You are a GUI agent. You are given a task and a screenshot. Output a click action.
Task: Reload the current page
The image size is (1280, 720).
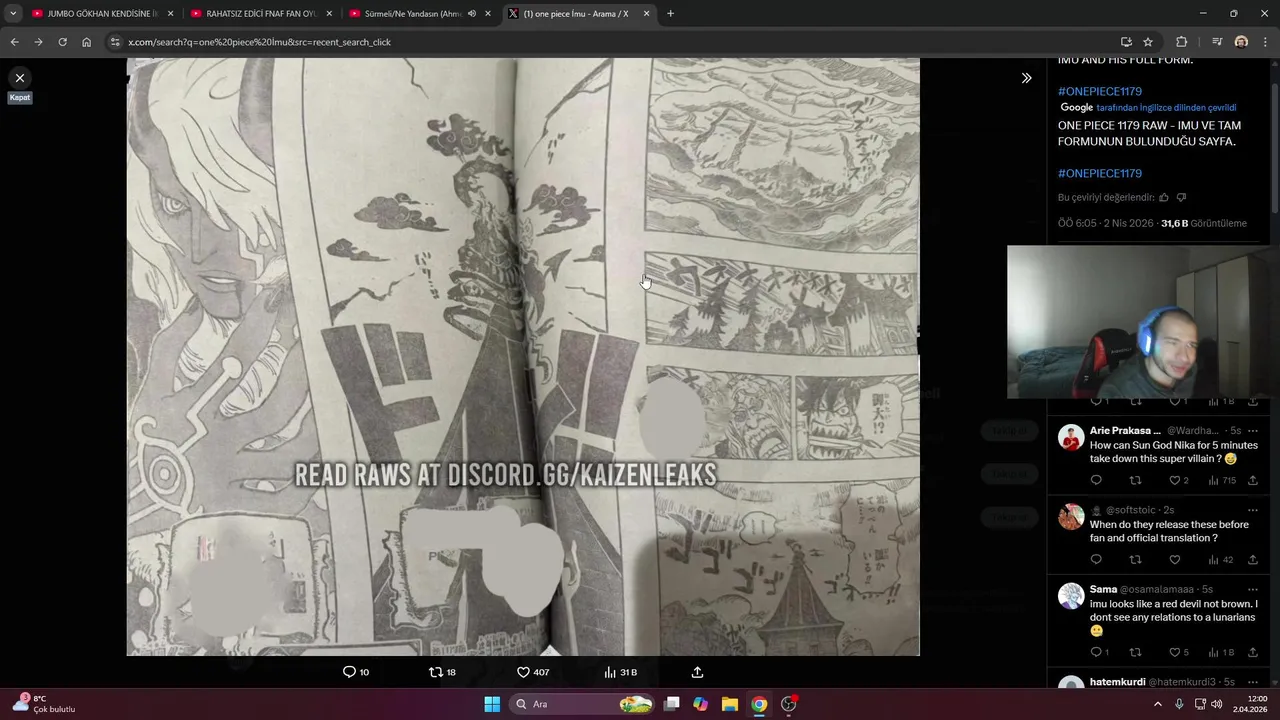click(62, 42)
